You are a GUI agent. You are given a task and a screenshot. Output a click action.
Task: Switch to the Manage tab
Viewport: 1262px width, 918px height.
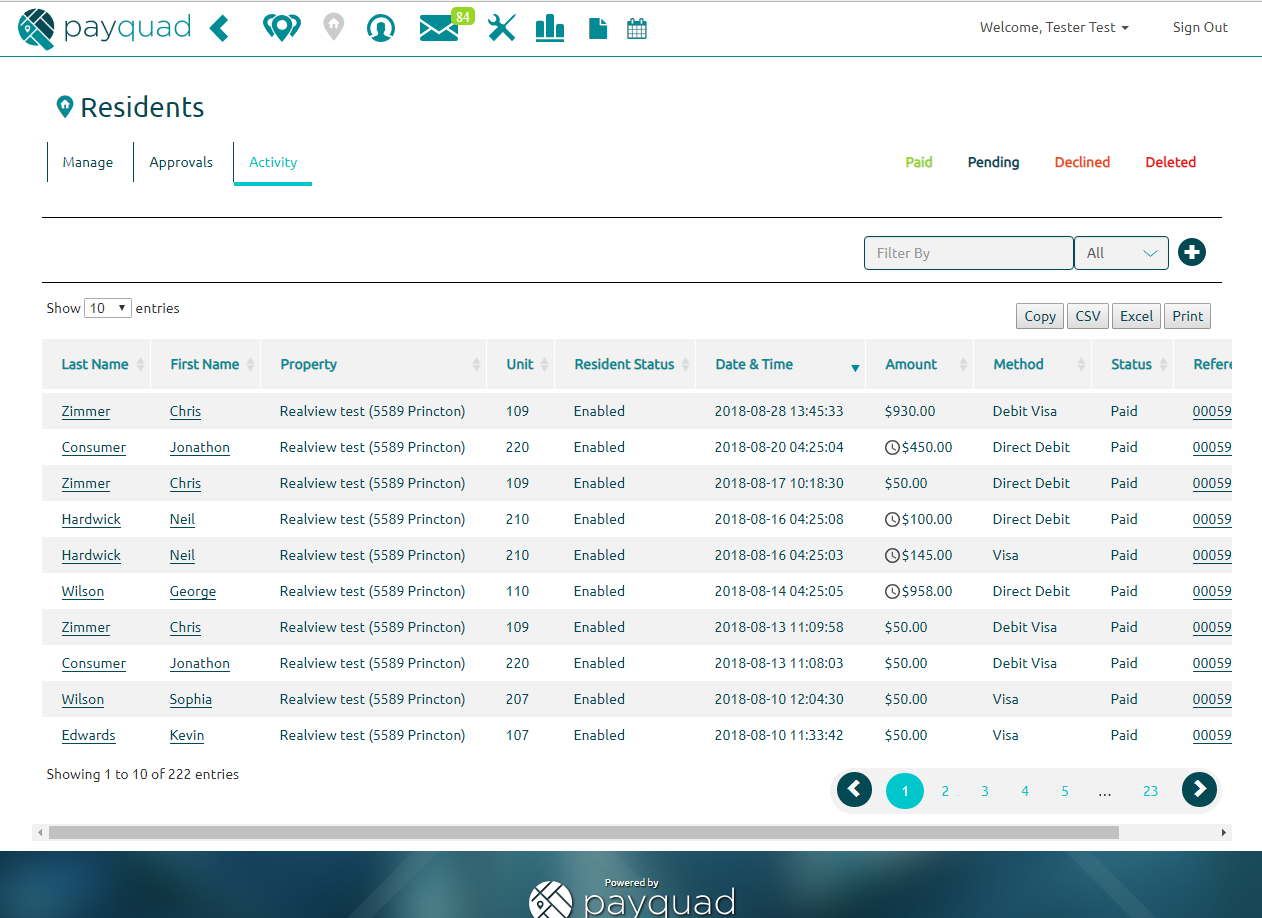(87, 161)
